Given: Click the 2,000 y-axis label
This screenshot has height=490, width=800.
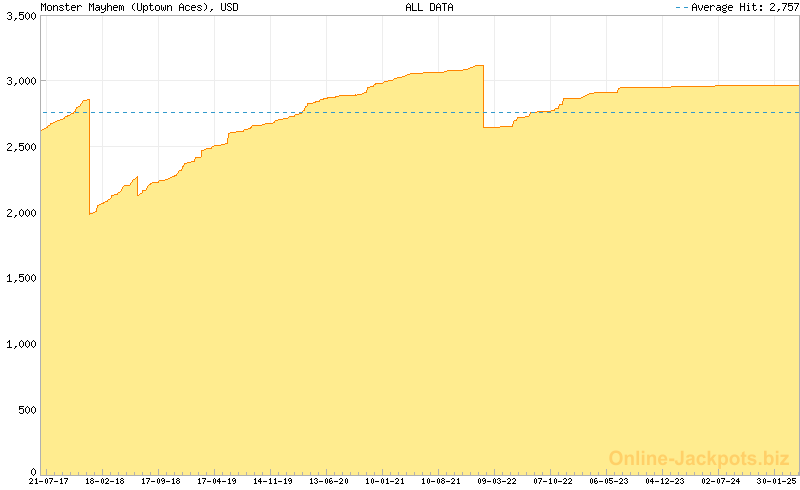Looking at the screenshot, I should click(19, 213).
